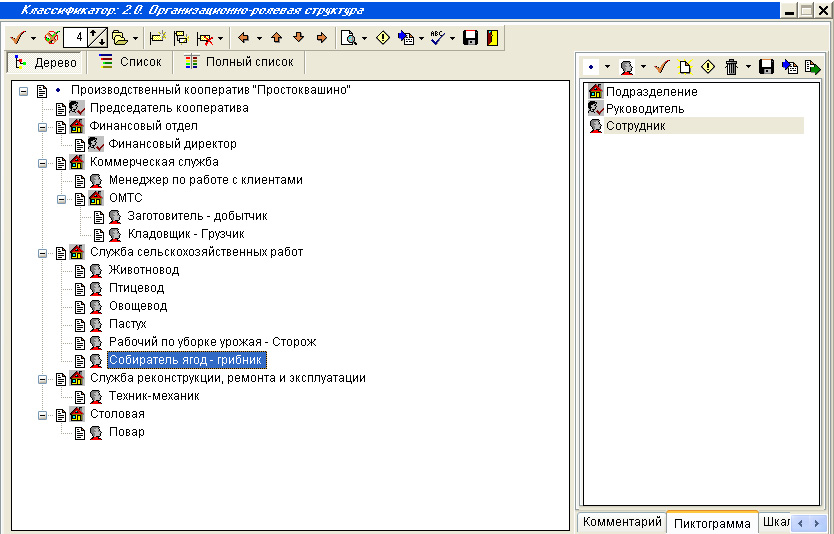Click the up arrow move icon

click(276, 38)
